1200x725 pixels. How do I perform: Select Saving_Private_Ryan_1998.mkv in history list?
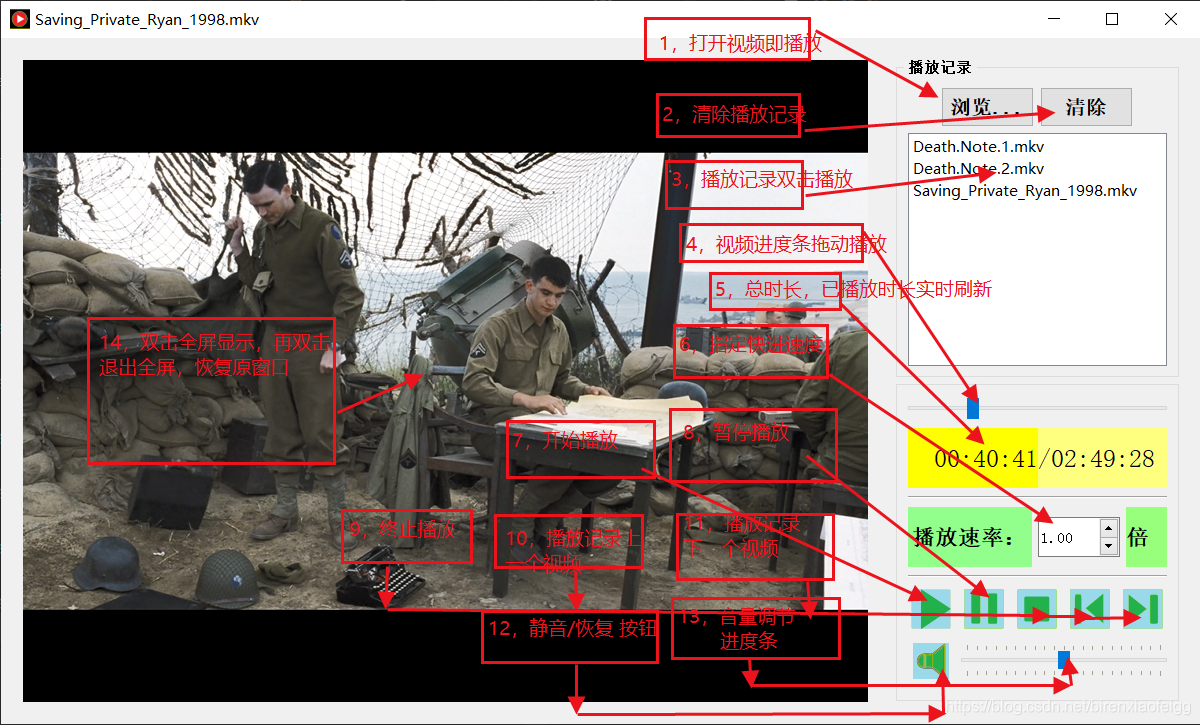[1025, 191]
